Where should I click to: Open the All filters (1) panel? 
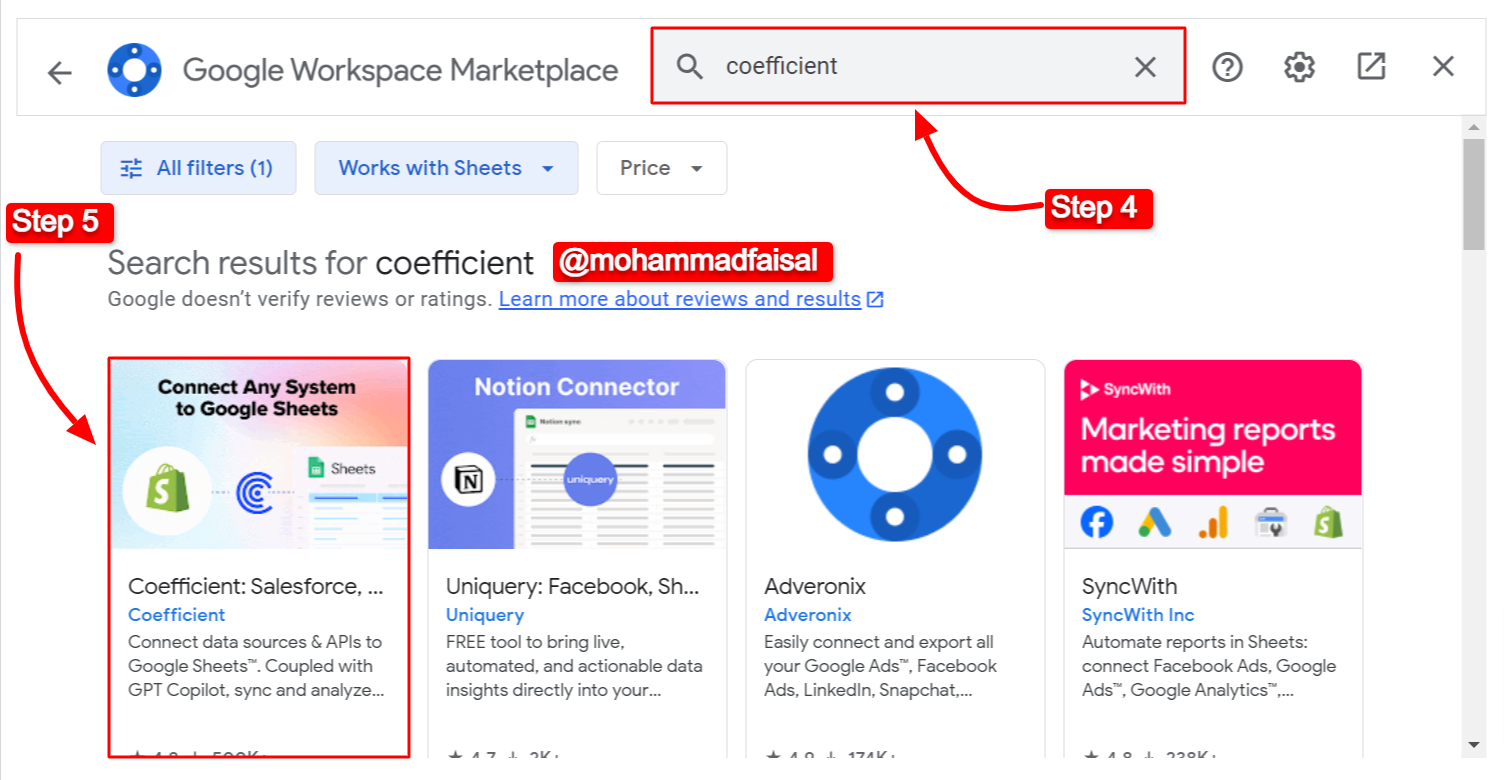point(198,168)
